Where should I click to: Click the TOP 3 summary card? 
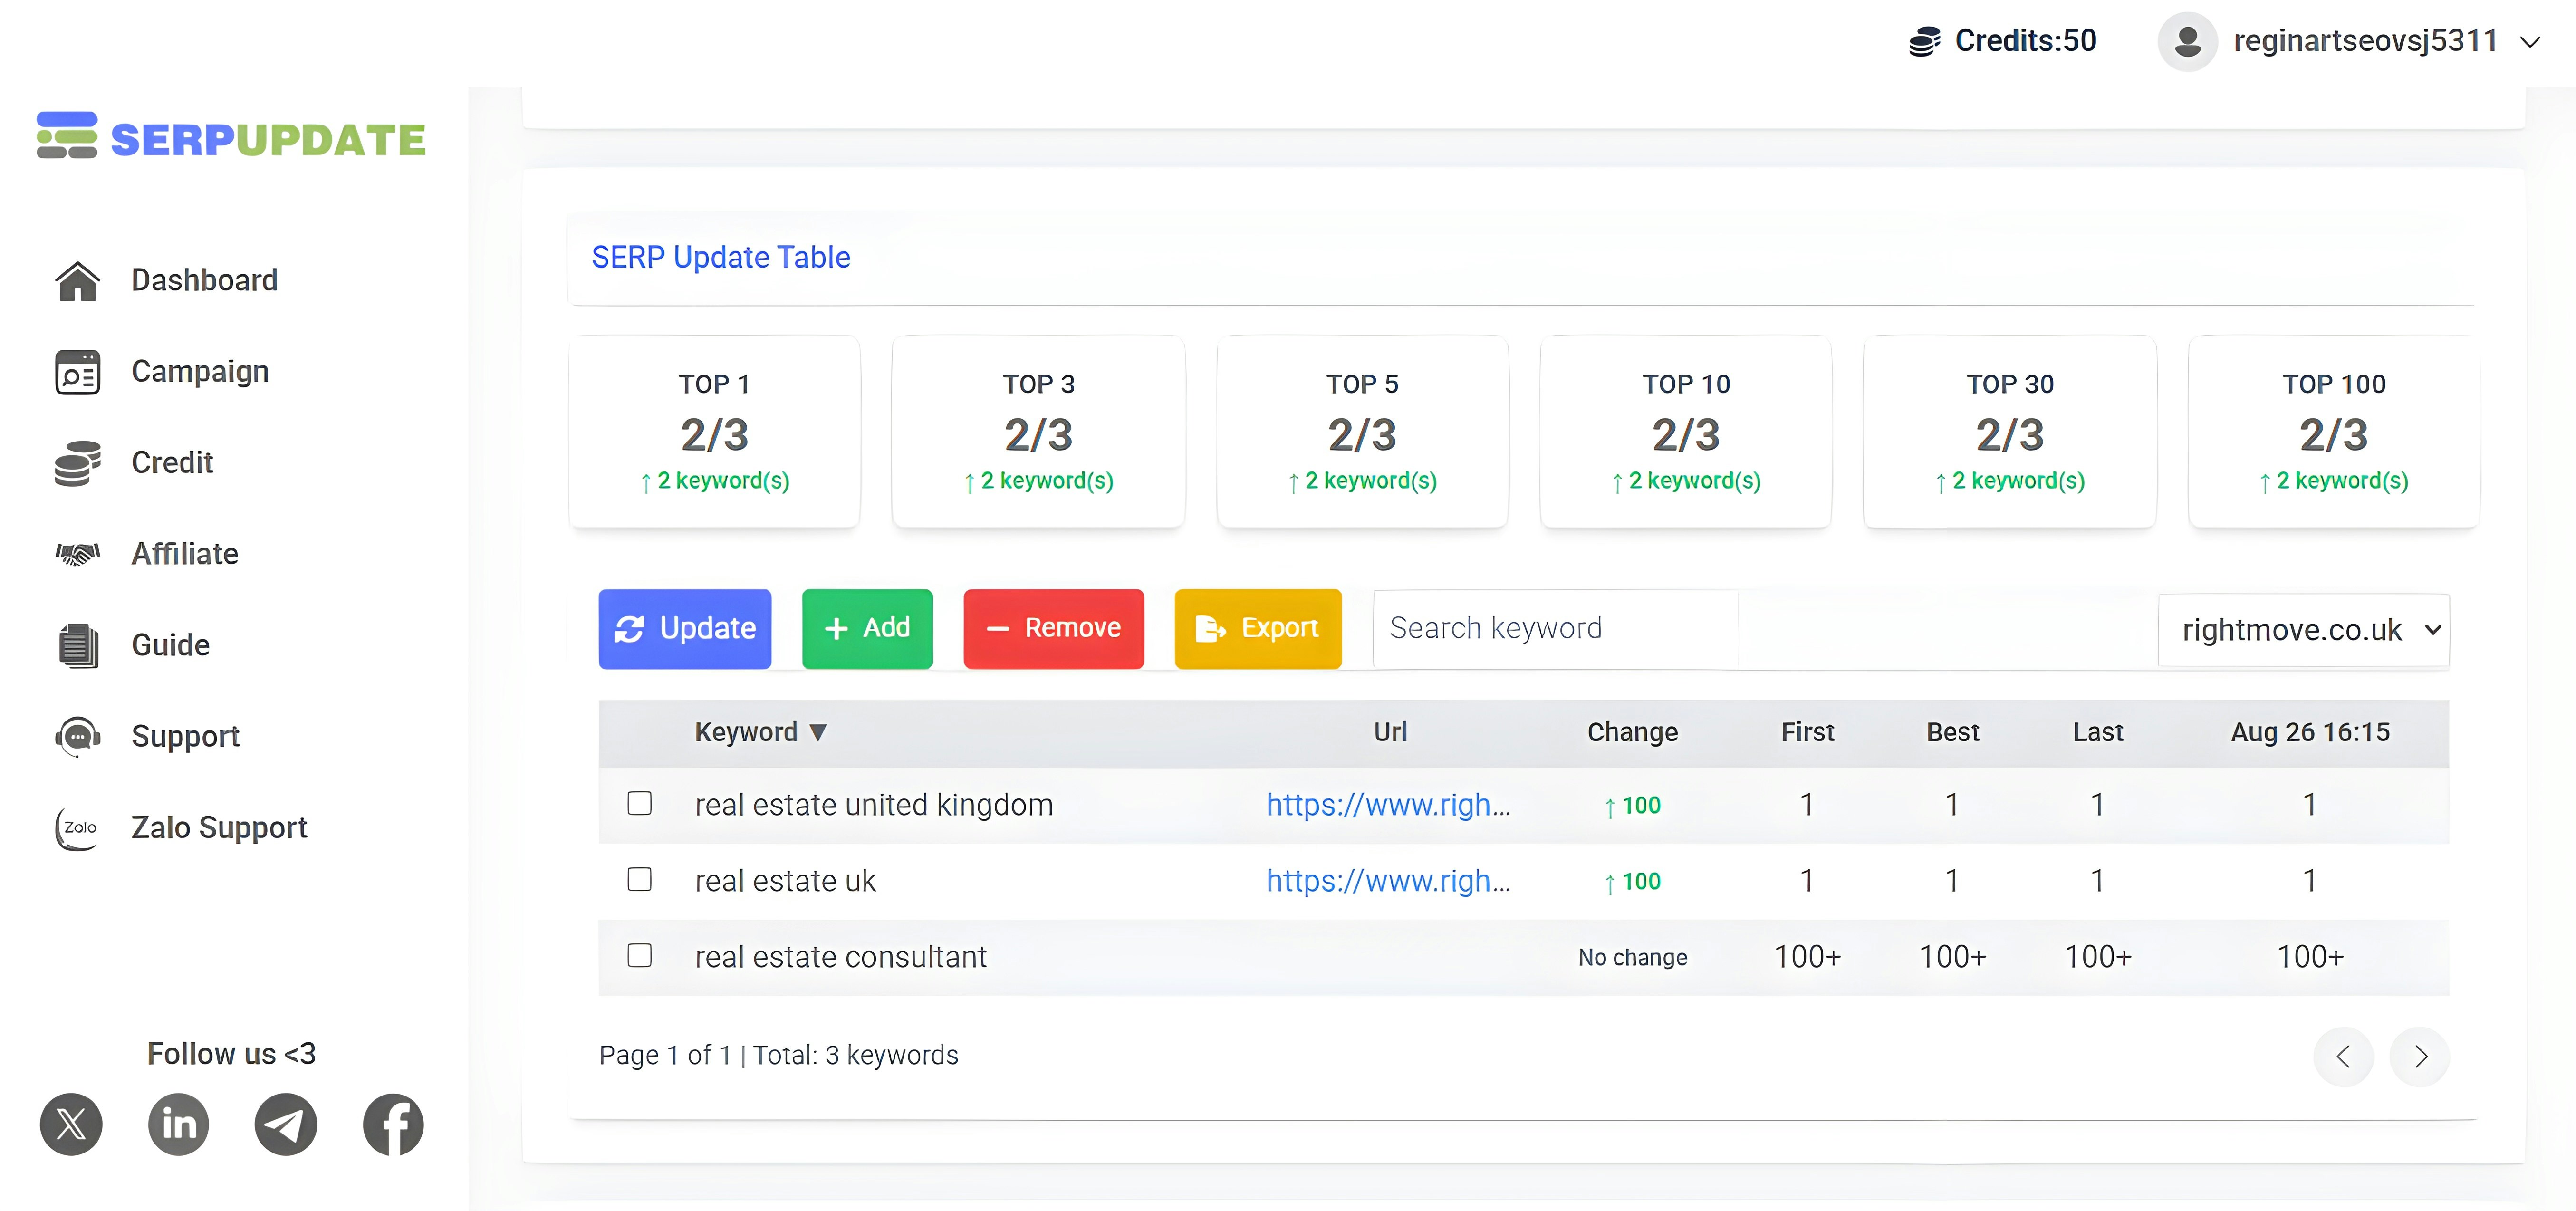[1038, 431]
